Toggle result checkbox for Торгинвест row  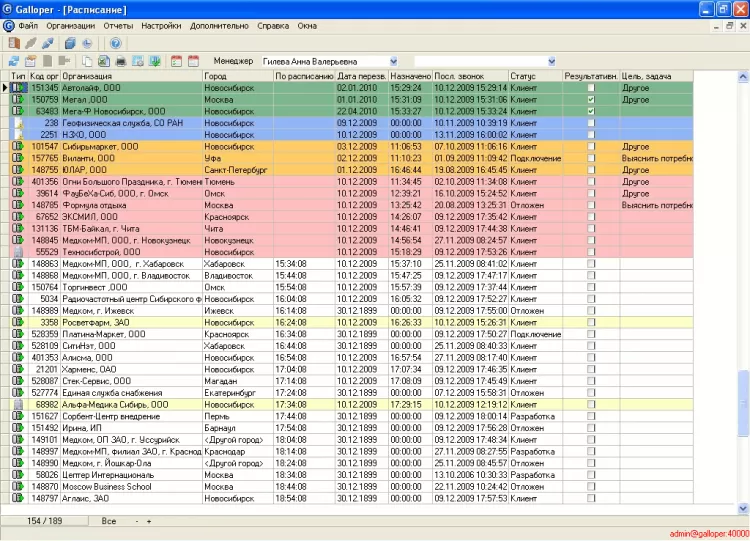click(591, 287)
